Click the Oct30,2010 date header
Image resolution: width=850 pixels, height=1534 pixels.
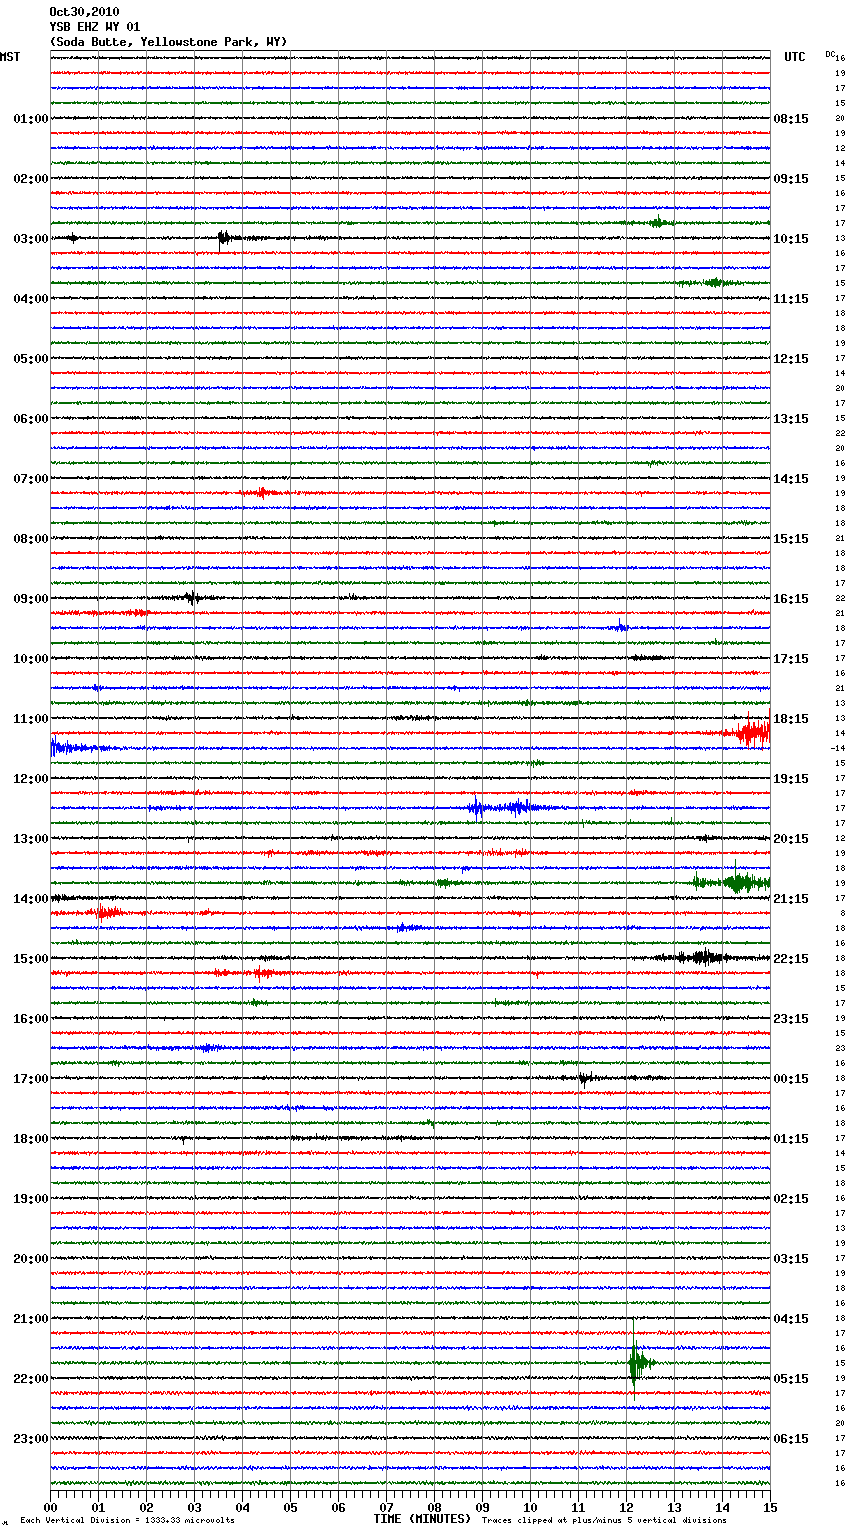pyautogui.click(x=84, y=12)
